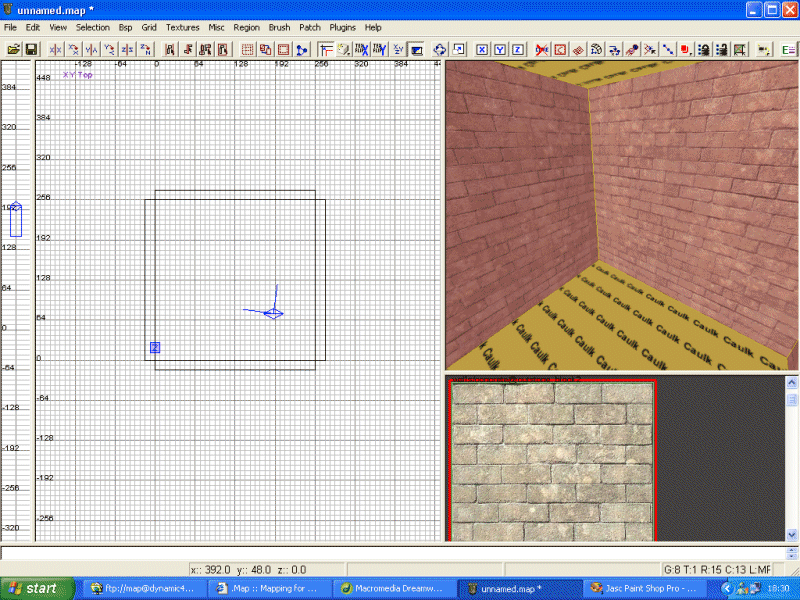Open the Bsp menu
Screen dimensions: 800x600
[126, 28]
